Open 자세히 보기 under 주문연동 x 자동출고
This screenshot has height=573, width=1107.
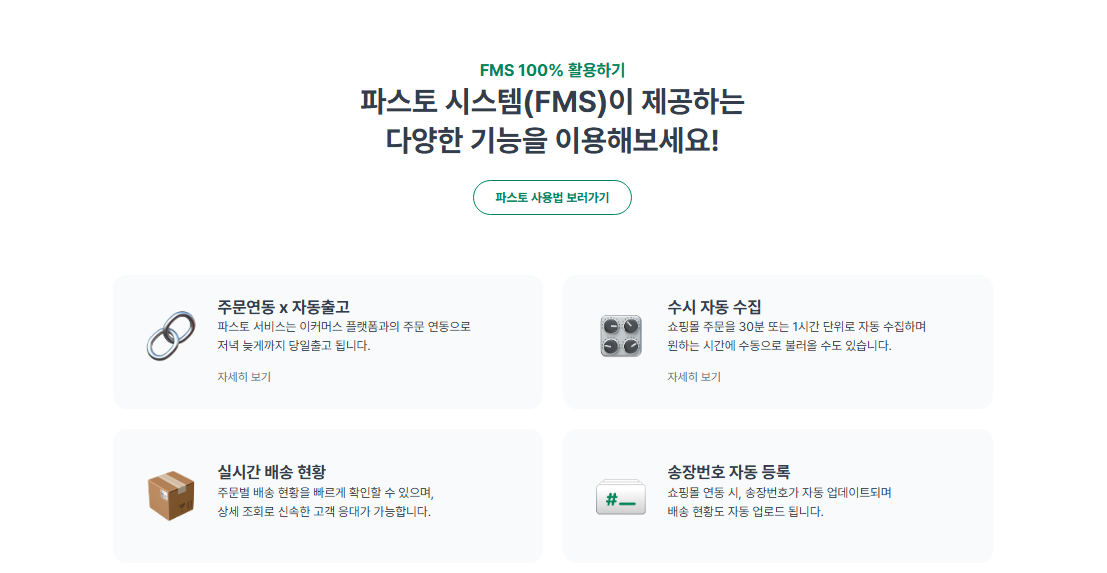point(244,377)
